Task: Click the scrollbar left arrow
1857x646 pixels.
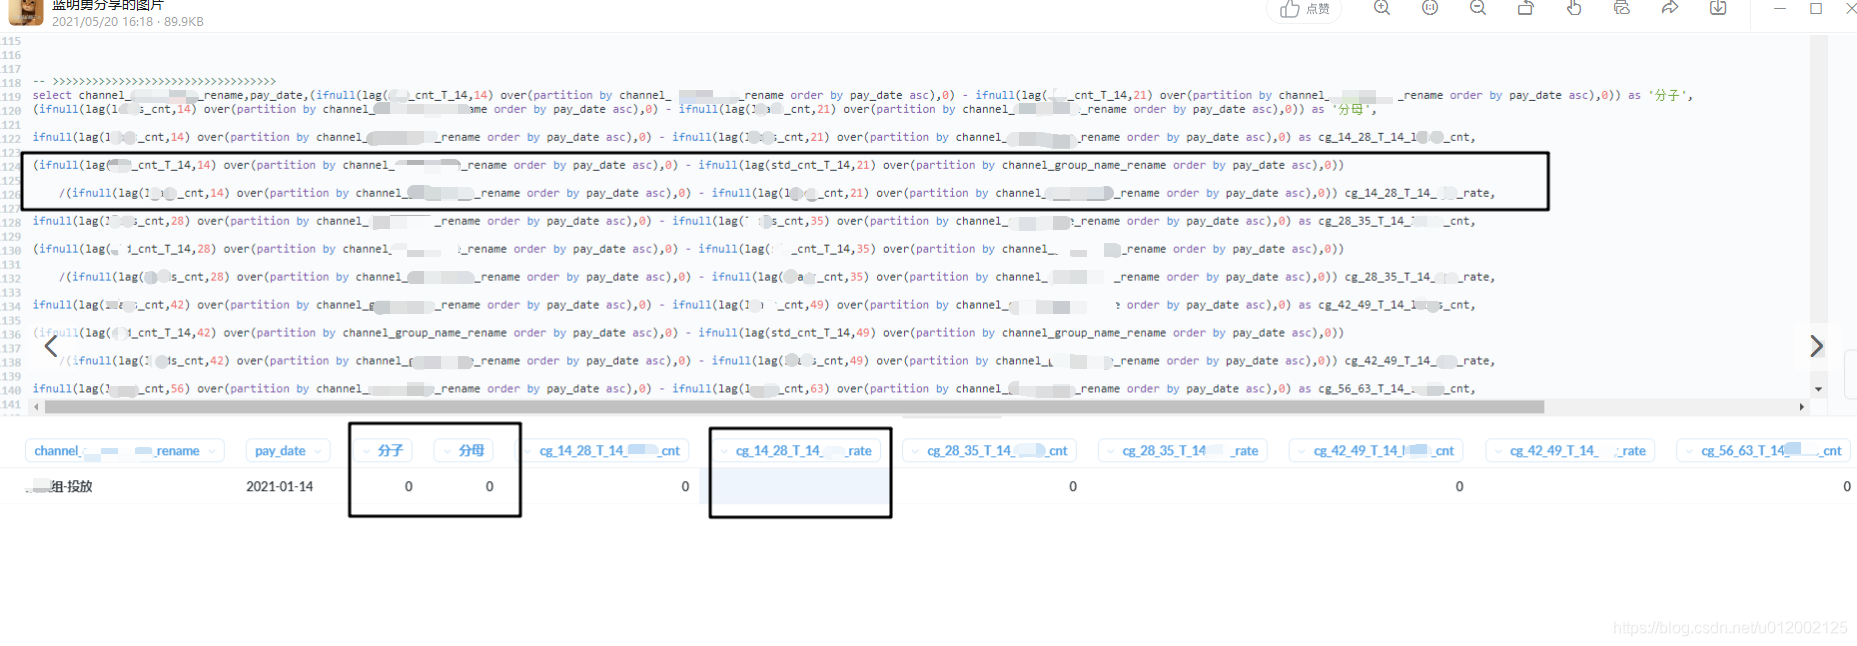Action: [37, 407]
